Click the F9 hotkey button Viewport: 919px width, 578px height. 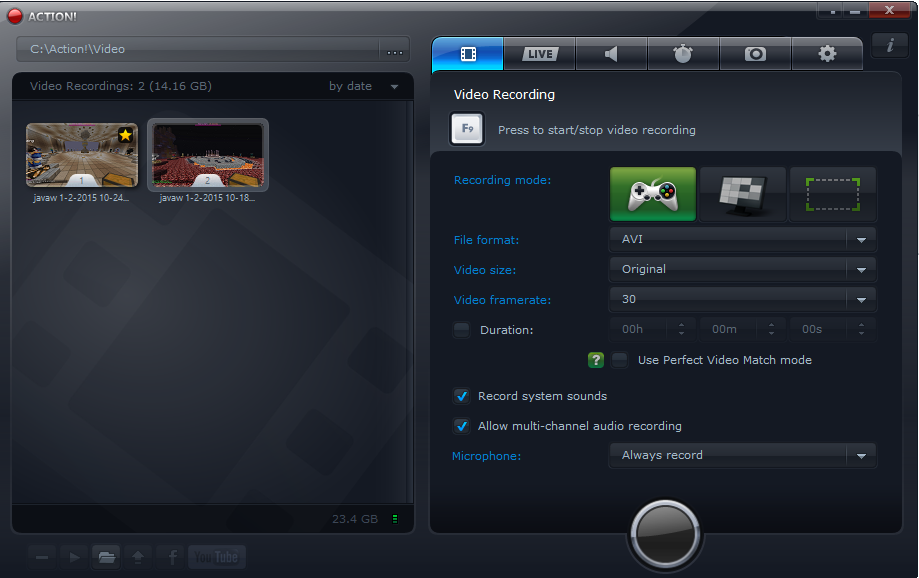[467, 129]
